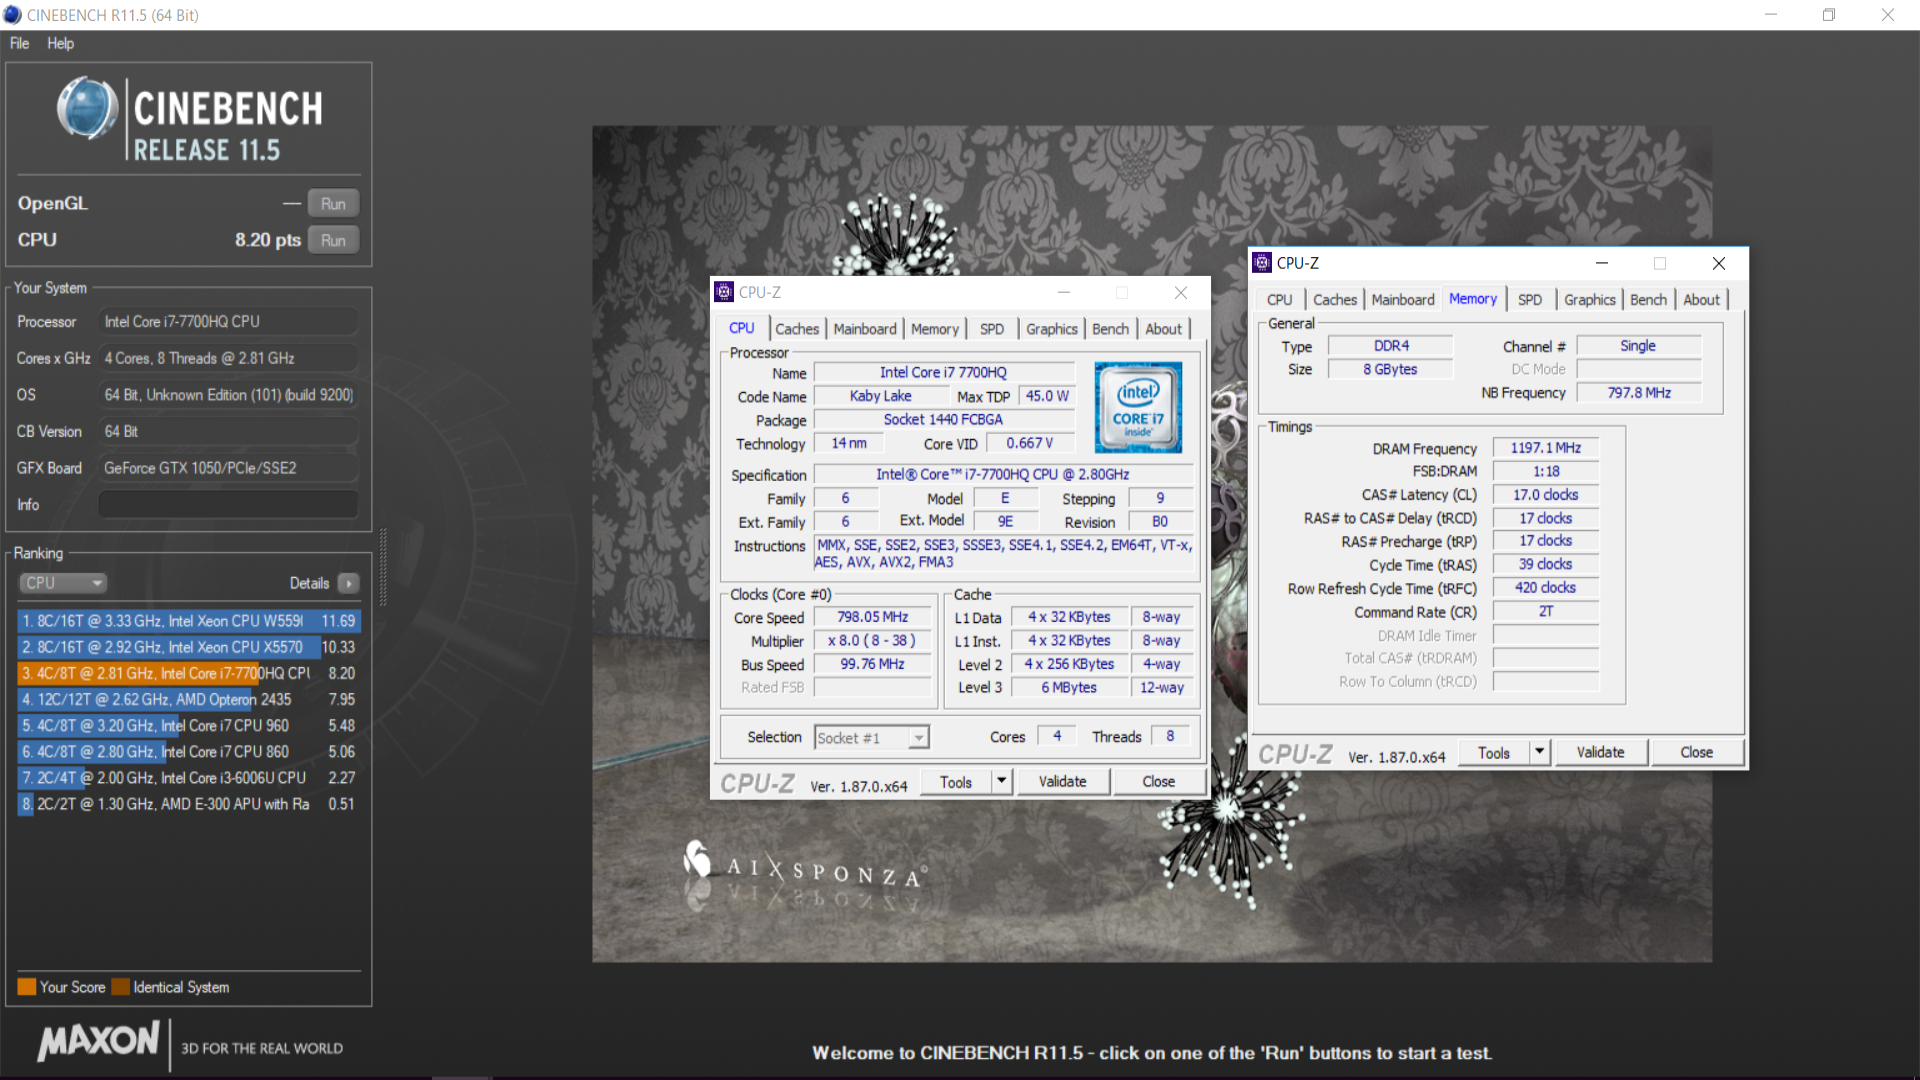1920x1080 pixels.
Task: Restore down the Cinebench window
Action: click(x=1829, y=15)
